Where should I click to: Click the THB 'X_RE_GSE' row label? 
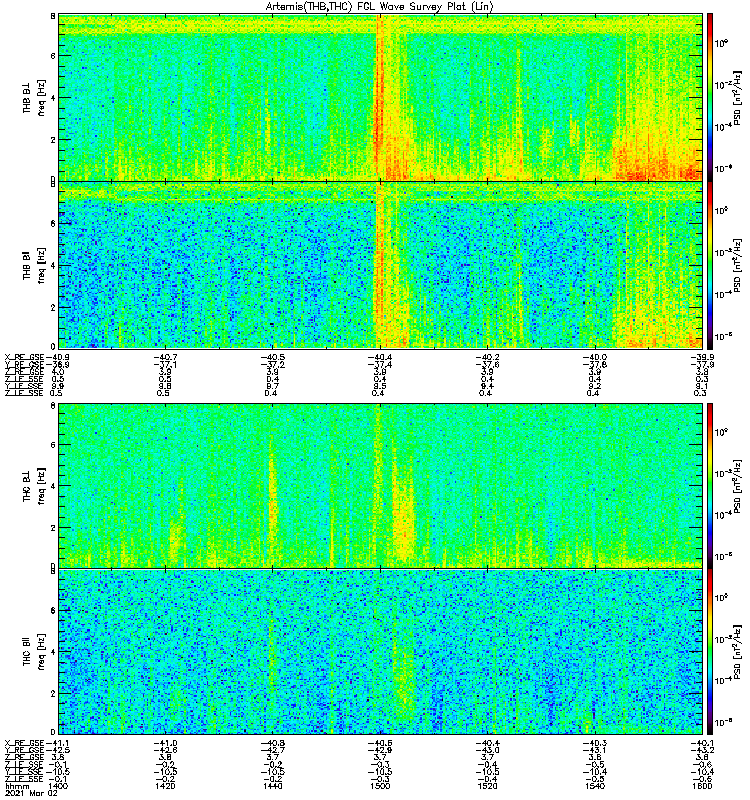24,357
